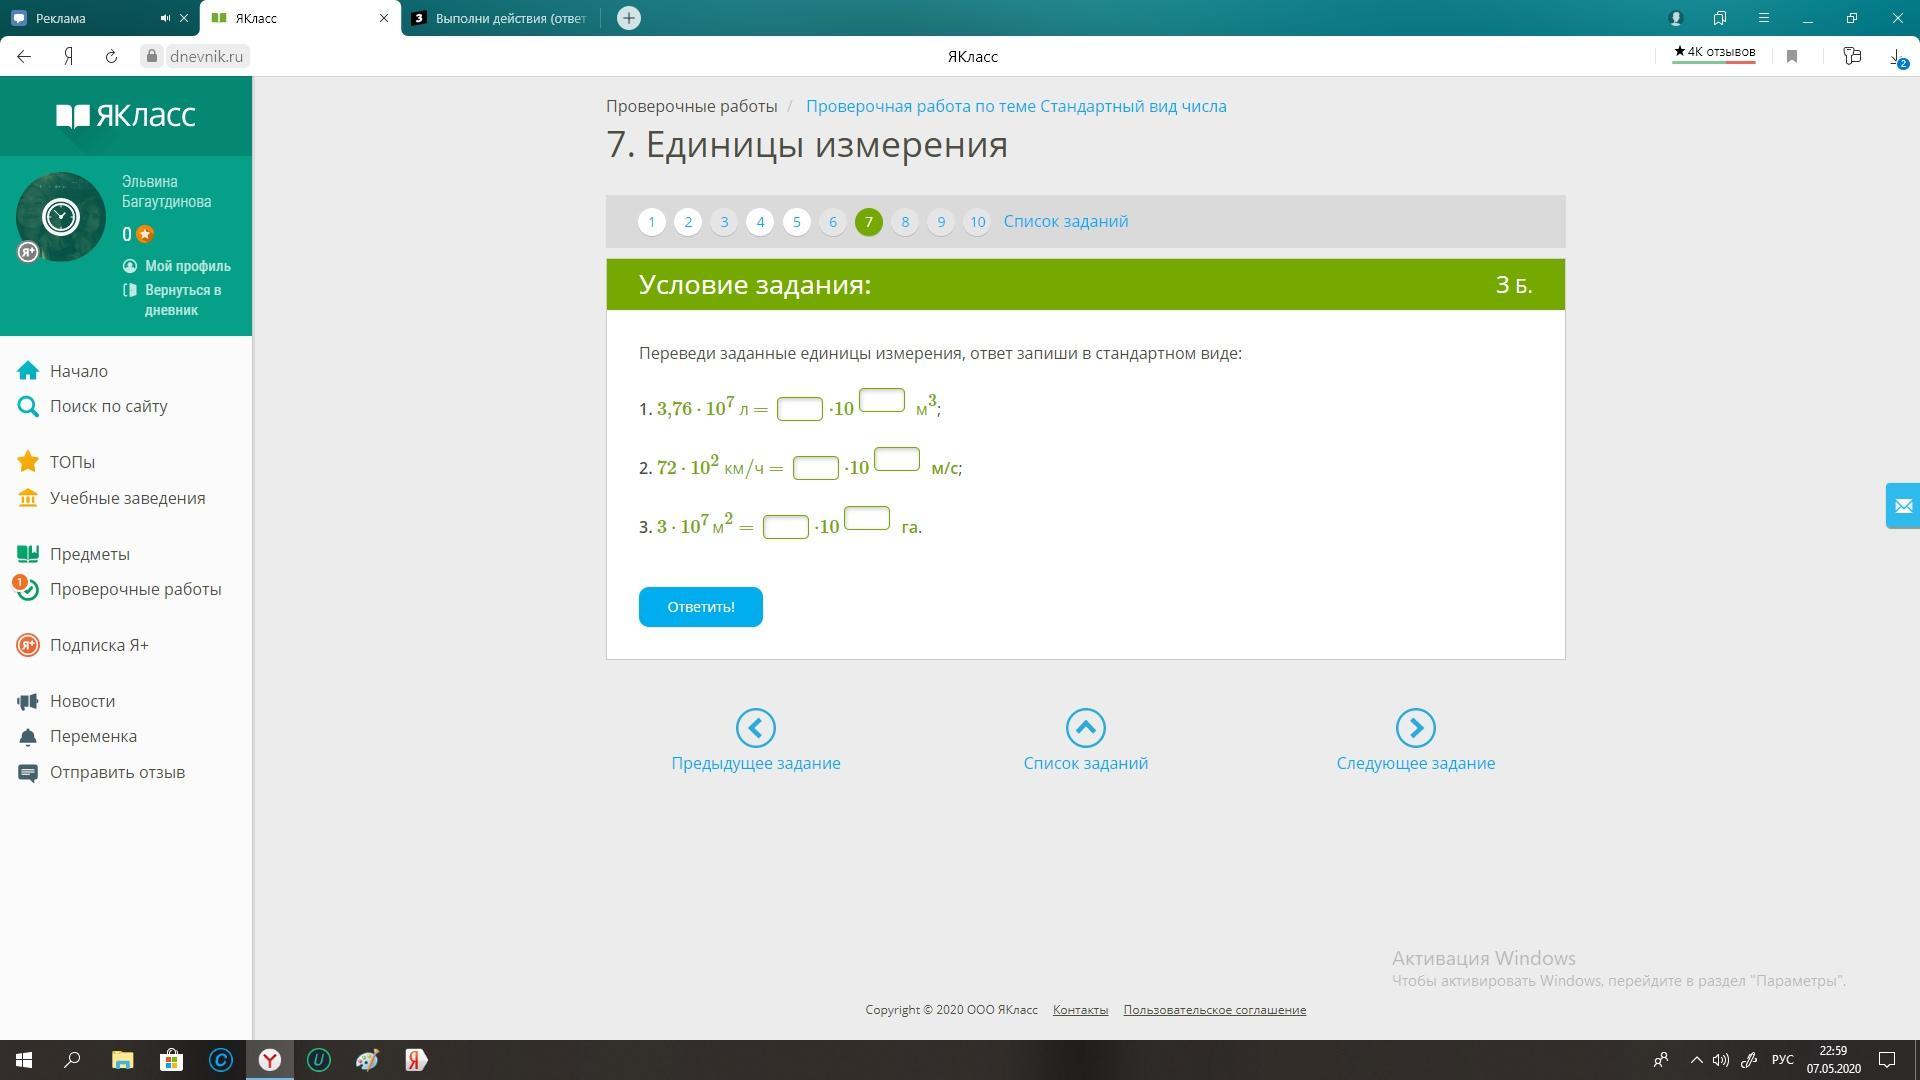Open the new tab plus button
1920x1080 pixels.
click(x=628, y=18)
